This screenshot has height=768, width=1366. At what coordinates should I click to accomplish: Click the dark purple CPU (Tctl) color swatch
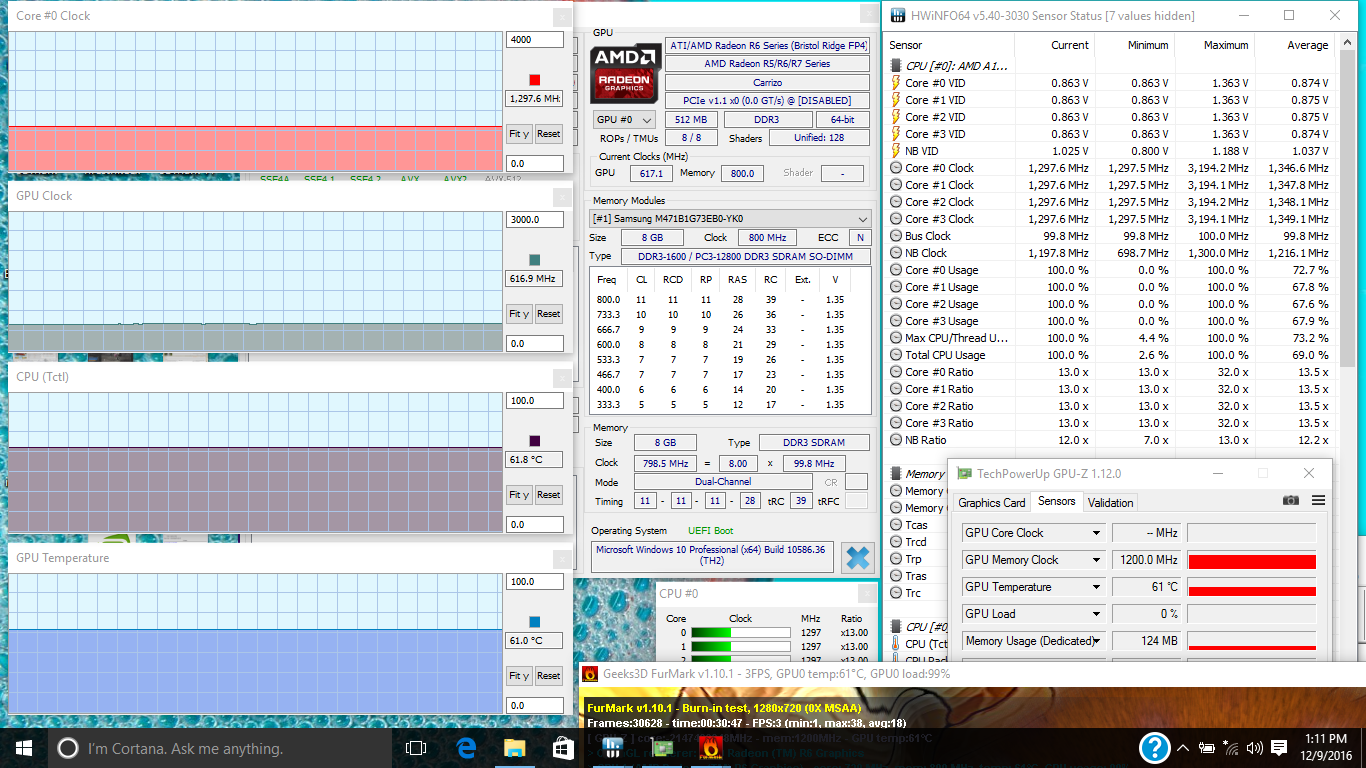(535, 441)
